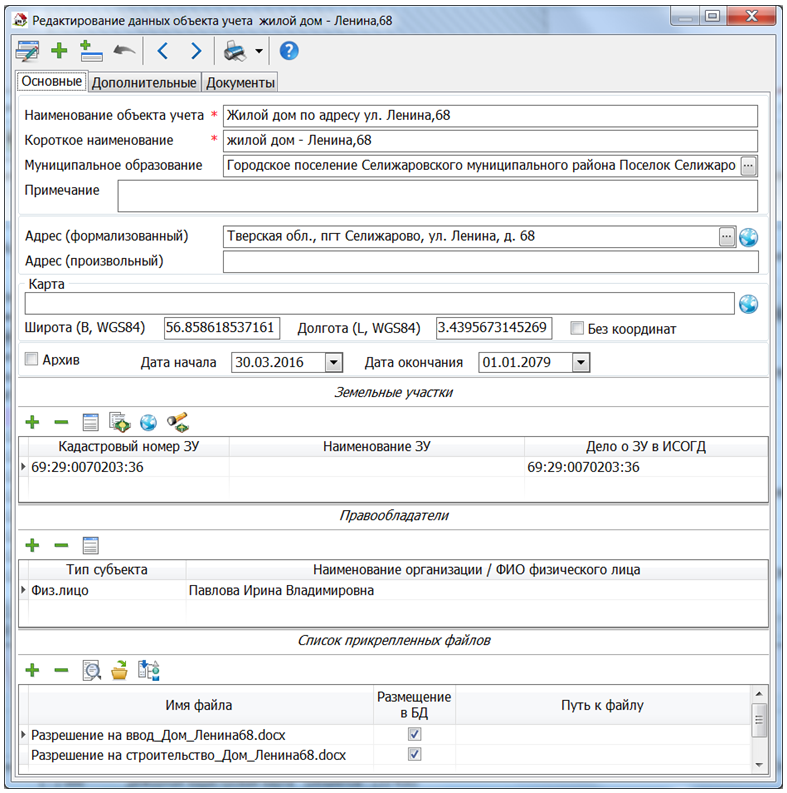Go to next record with right chevron

click(195, 51)
